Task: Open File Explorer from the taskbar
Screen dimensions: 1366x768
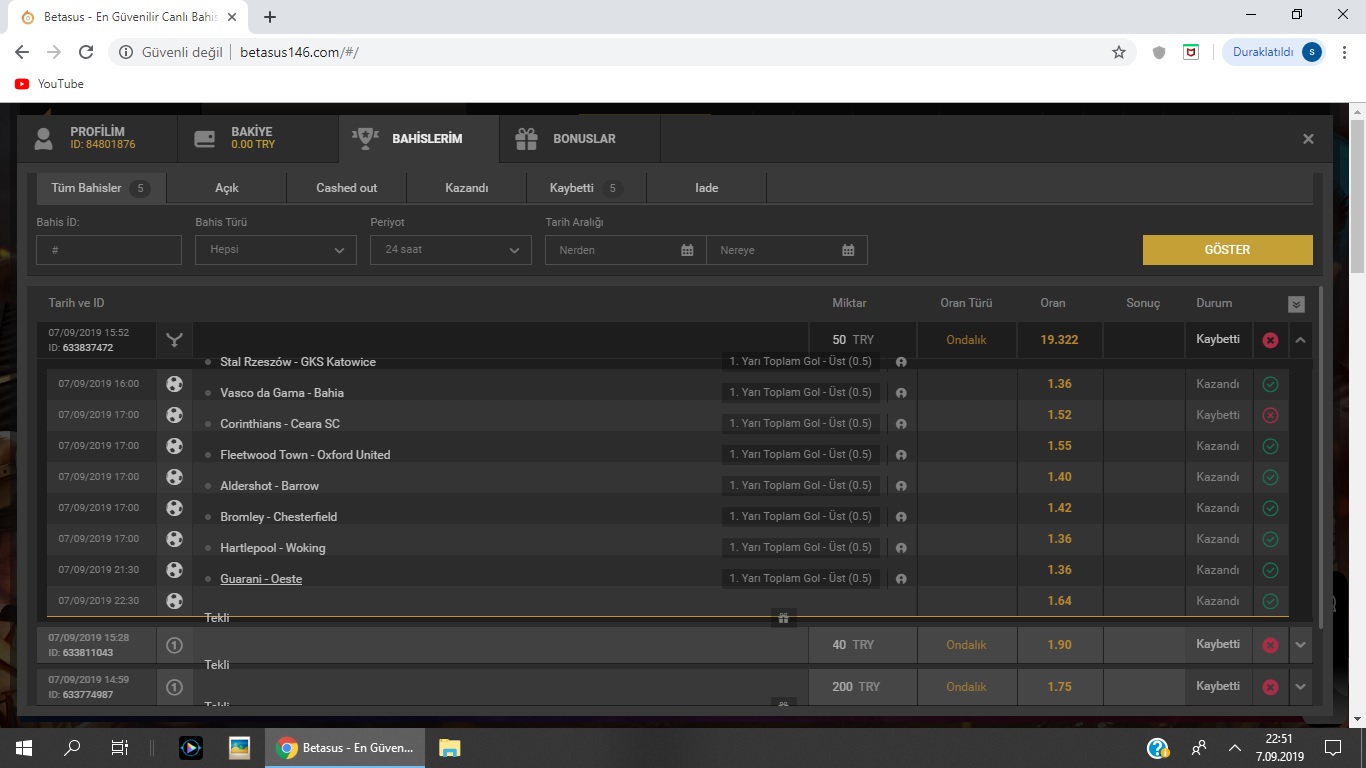Action: pos(449,747)
